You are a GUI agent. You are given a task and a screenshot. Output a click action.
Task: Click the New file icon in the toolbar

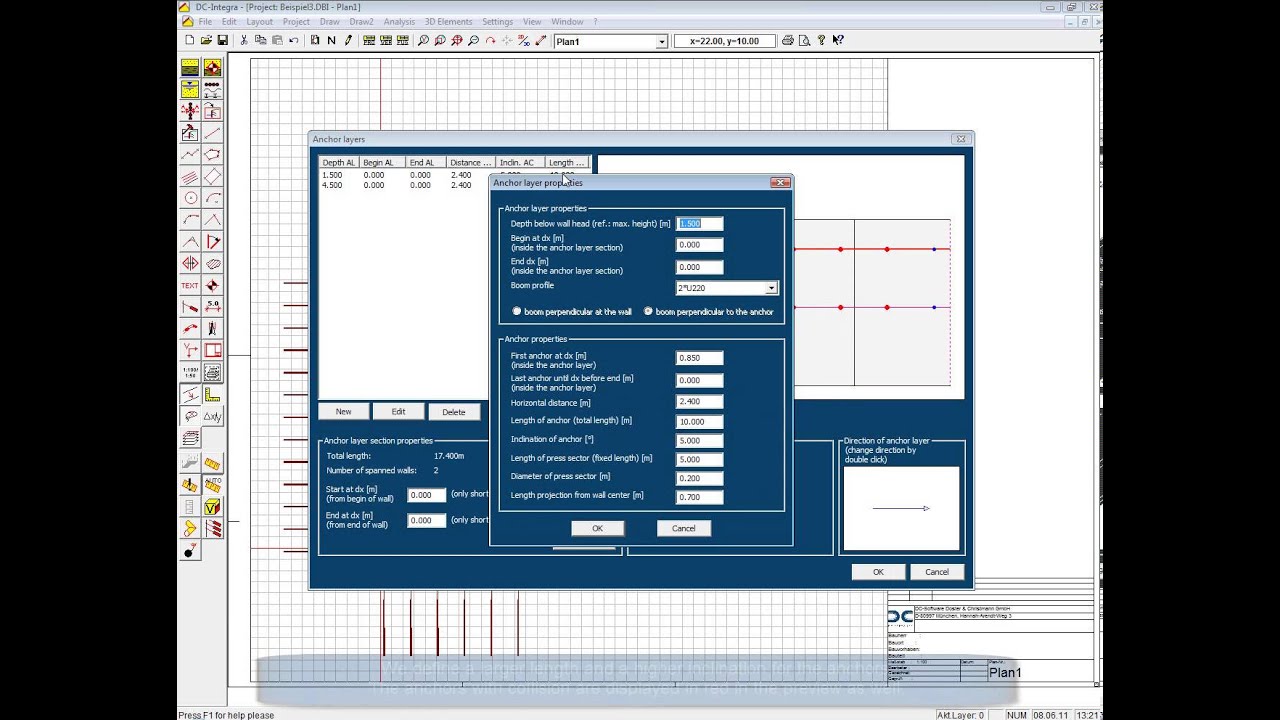pos(189,40)
